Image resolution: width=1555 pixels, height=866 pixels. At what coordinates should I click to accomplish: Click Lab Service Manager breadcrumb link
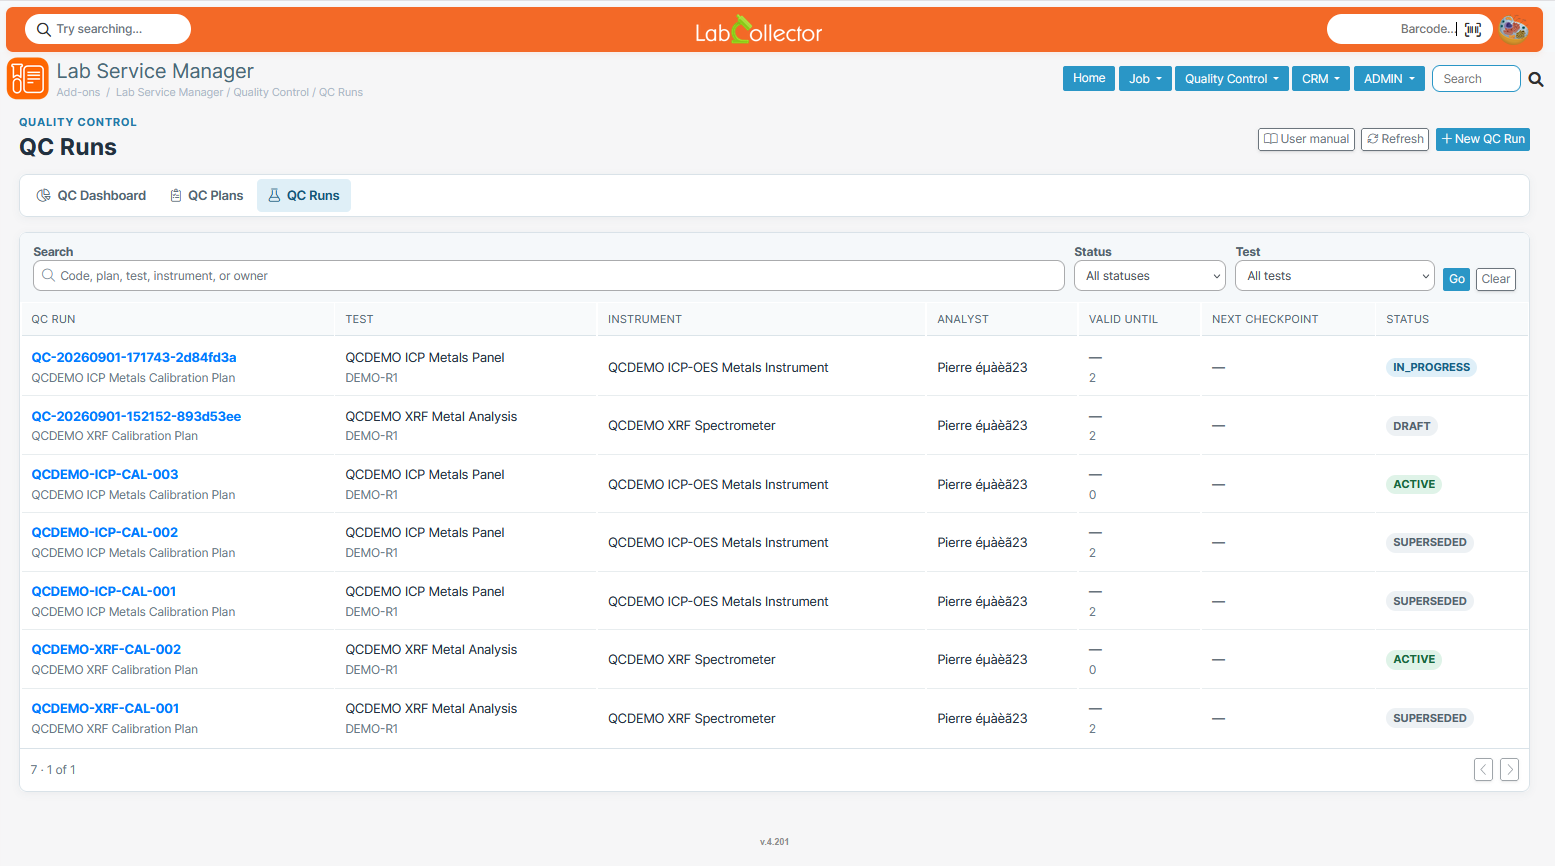pyautogui.click(x=170, y=92)
